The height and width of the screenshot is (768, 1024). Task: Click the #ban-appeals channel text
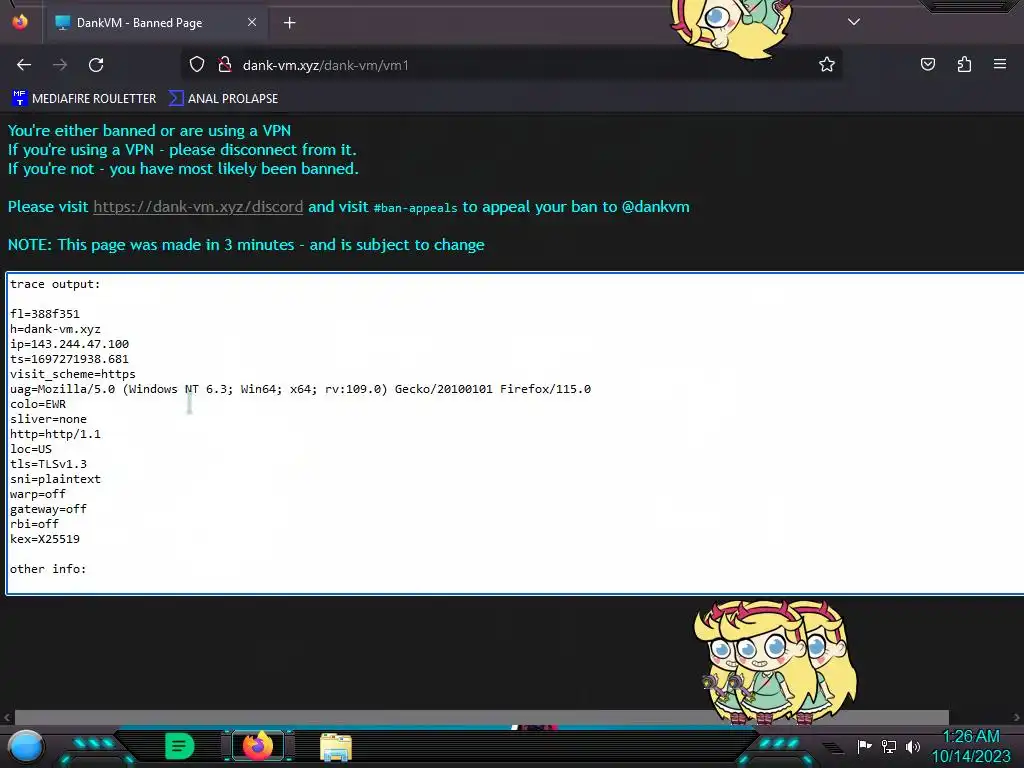pyautogui.click(x=415, y=208)
